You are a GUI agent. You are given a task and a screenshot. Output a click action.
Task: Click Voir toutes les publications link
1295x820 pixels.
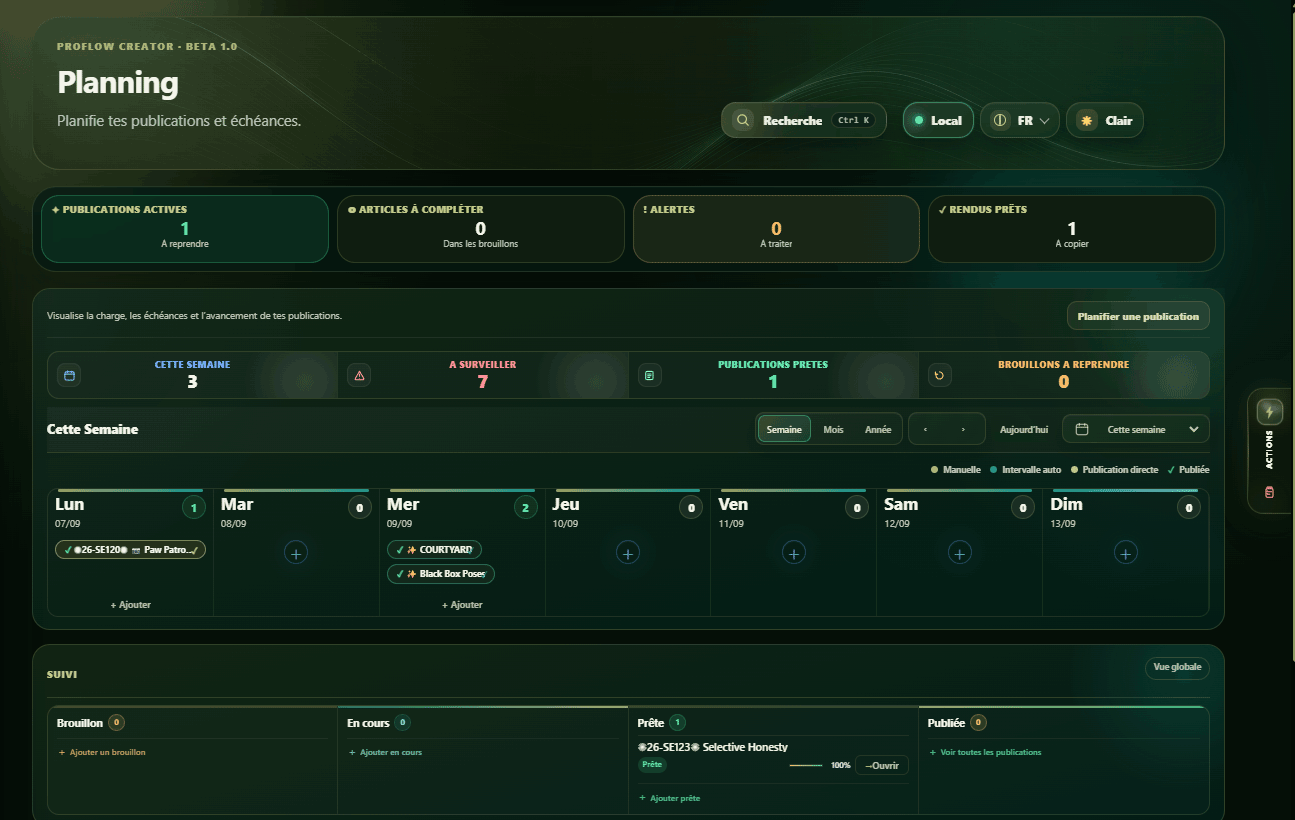pos(985,752)
